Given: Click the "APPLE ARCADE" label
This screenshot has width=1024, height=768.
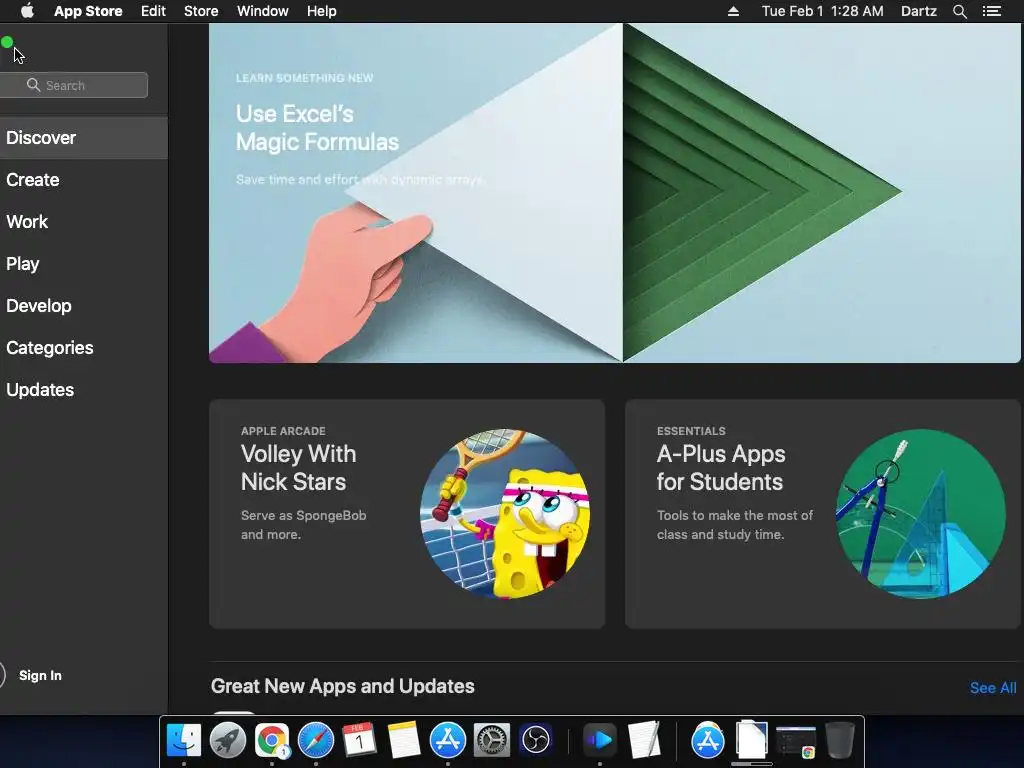Looking at the screenshot, I should [283, 431].
